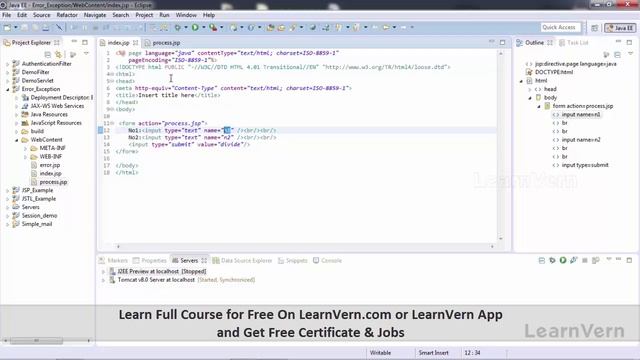Click Collapse All icon in Project Explorer

point(48,54)
